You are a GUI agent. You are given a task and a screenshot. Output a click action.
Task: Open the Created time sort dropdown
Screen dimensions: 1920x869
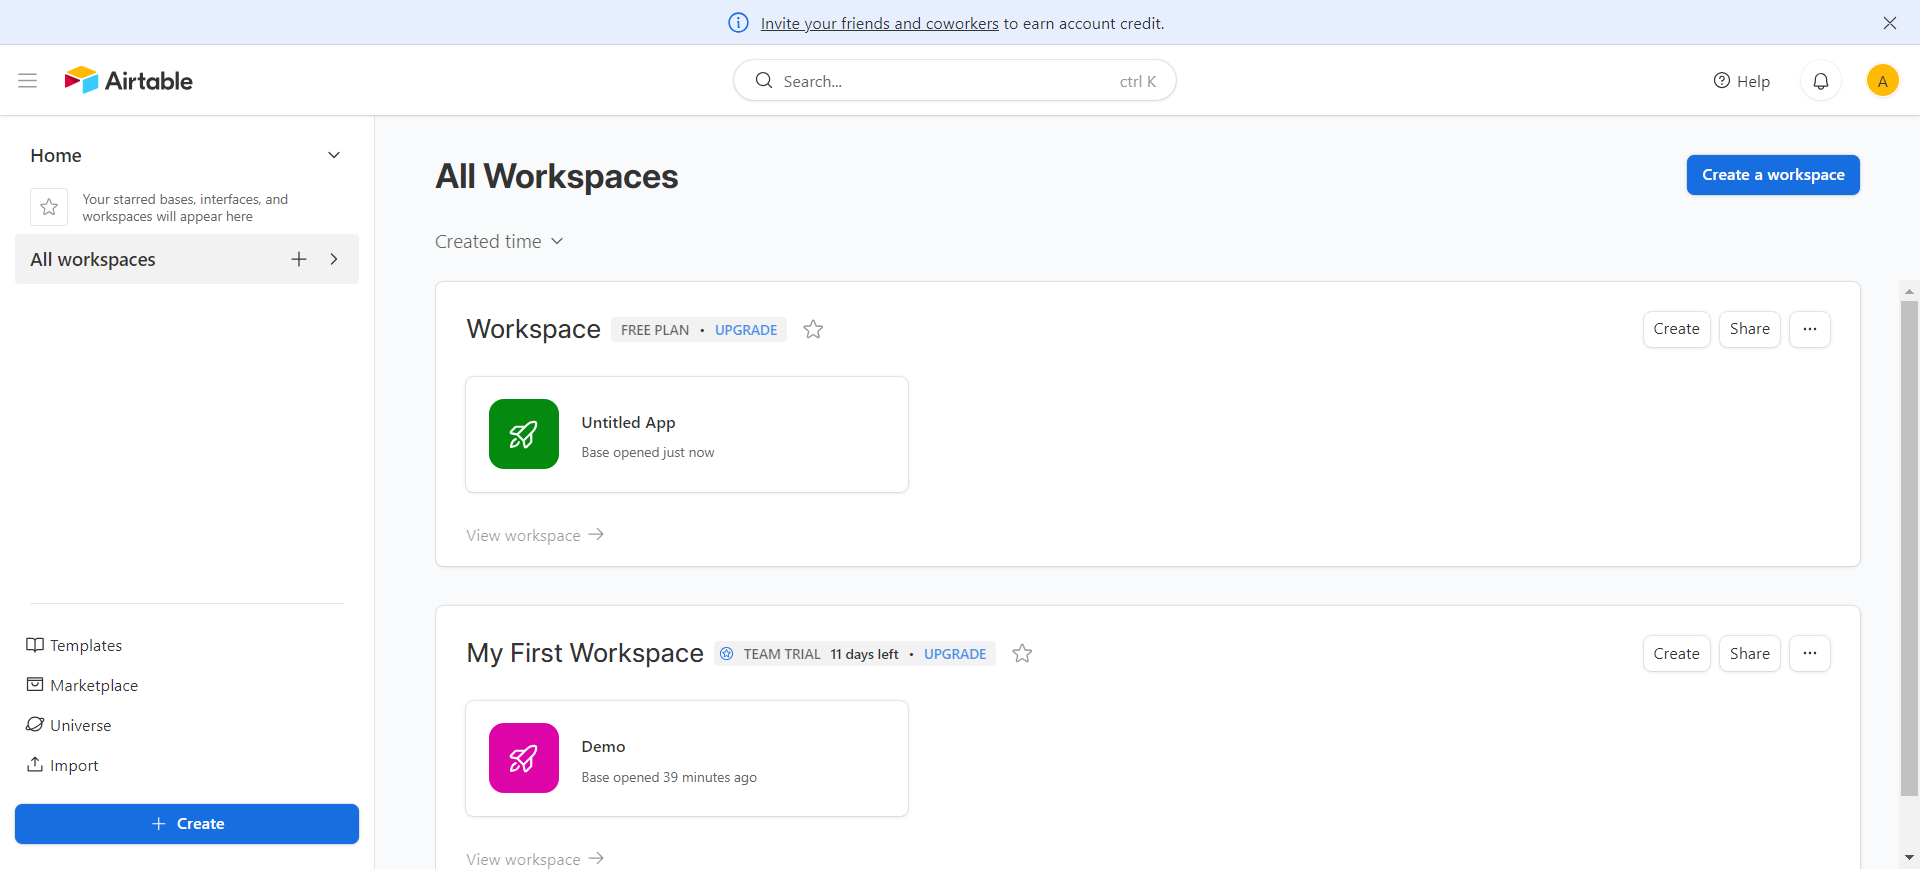(499, 242)
